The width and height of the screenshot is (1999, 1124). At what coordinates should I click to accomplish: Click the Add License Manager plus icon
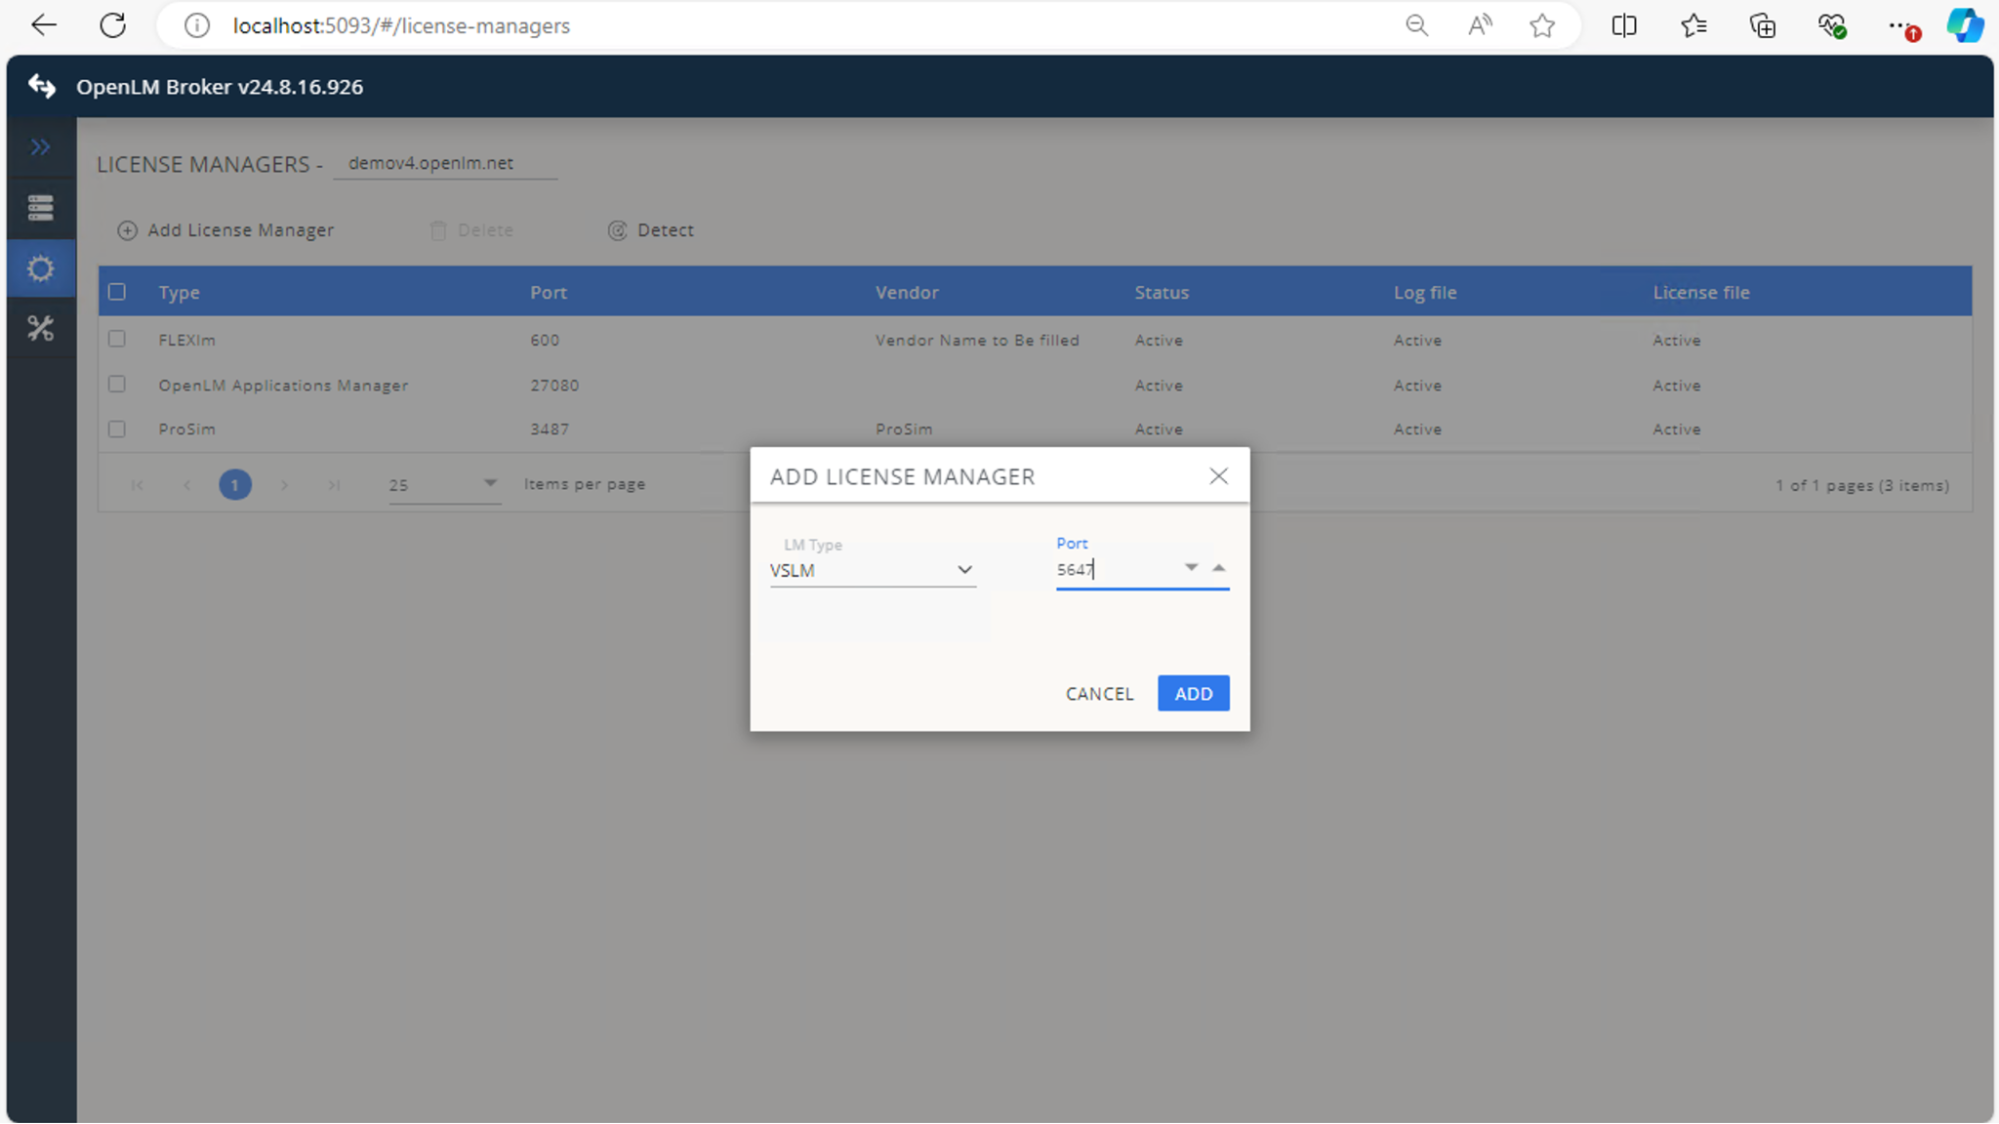(x=127, y=230)
